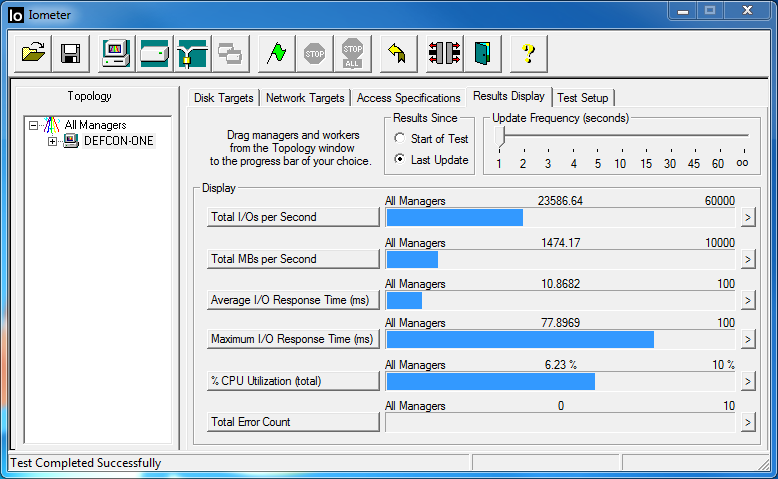Switch to Disk Targets tab
The width and height of the screenshot is (778, 479).
click(x=224, y=98)
